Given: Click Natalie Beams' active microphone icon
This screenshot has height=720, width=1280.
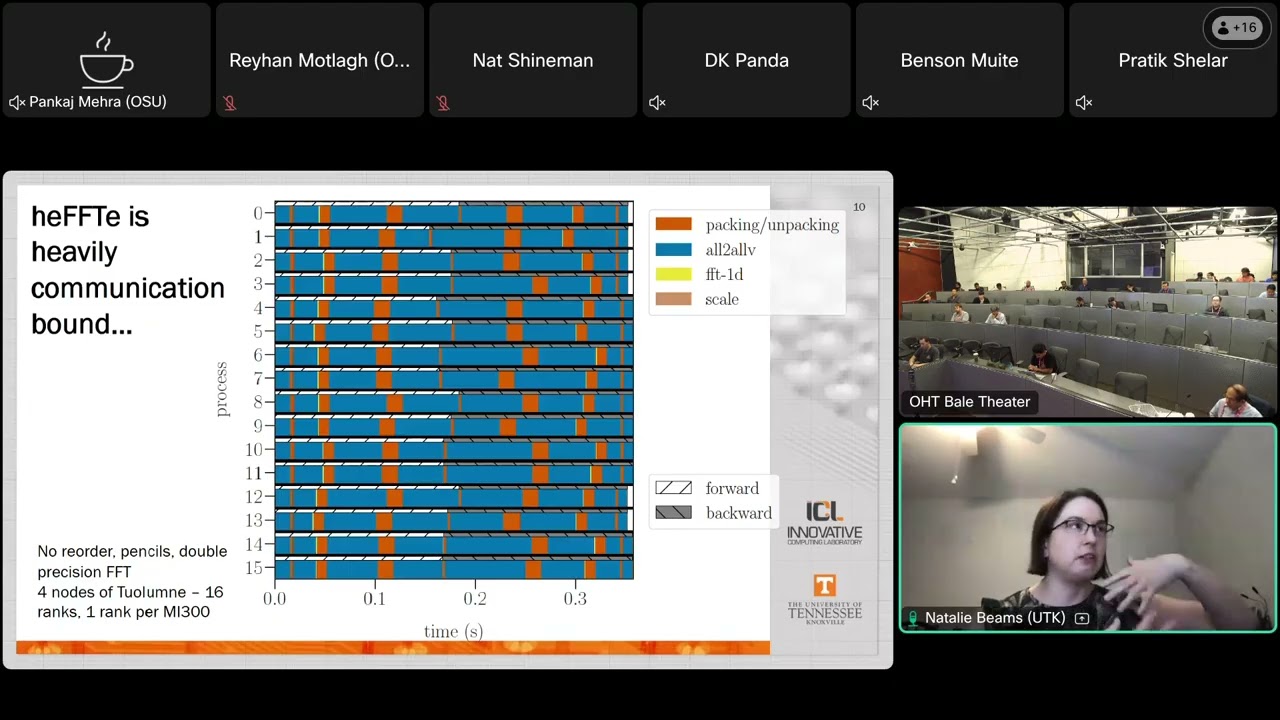Looking at the screenshot, I should point(912,618).
